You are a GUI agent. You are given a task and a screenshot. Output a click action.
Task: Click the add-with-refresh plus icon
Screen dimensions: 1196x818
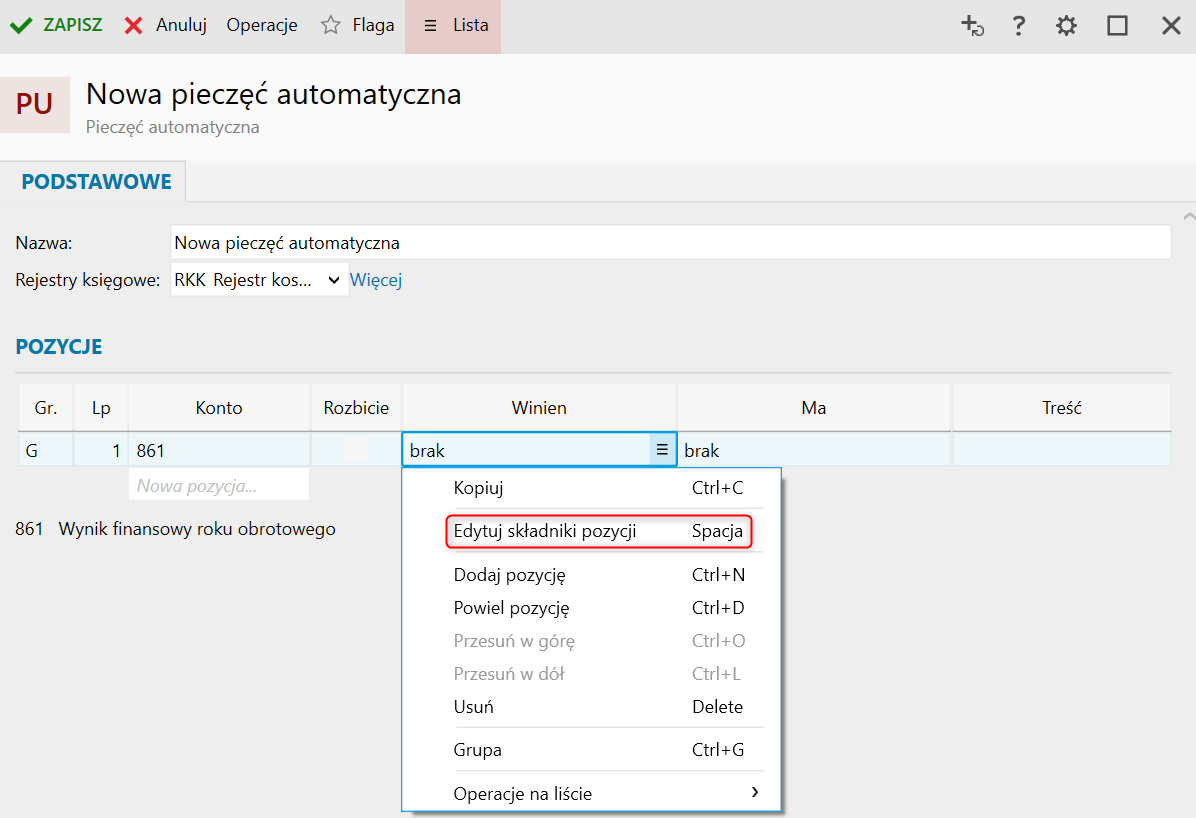click(x=973, y=25)
